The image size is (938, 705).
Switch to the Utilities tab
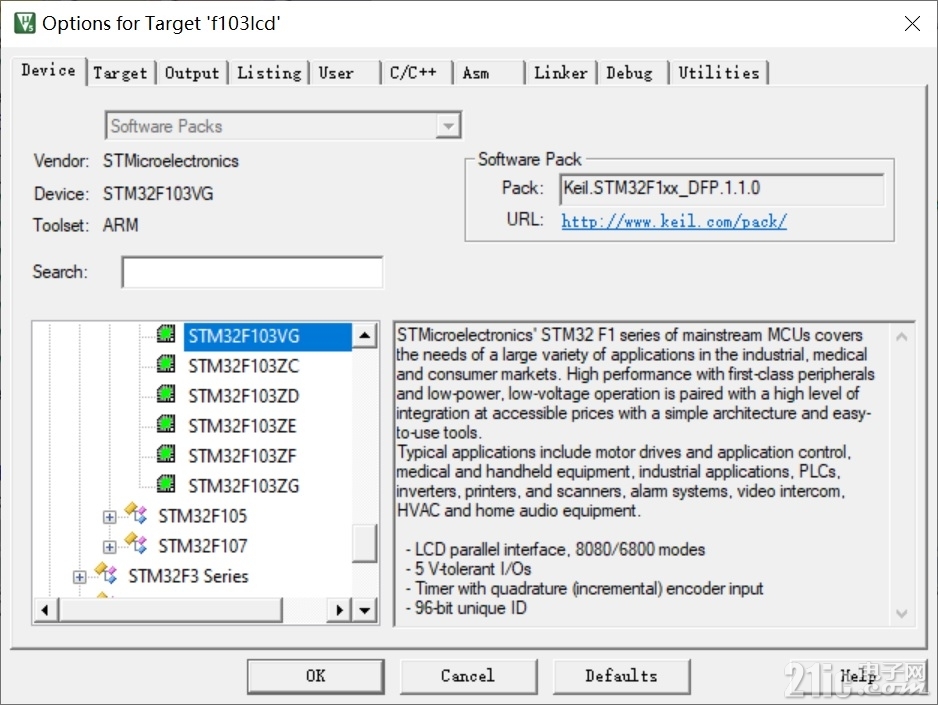[x=719, y=73]
